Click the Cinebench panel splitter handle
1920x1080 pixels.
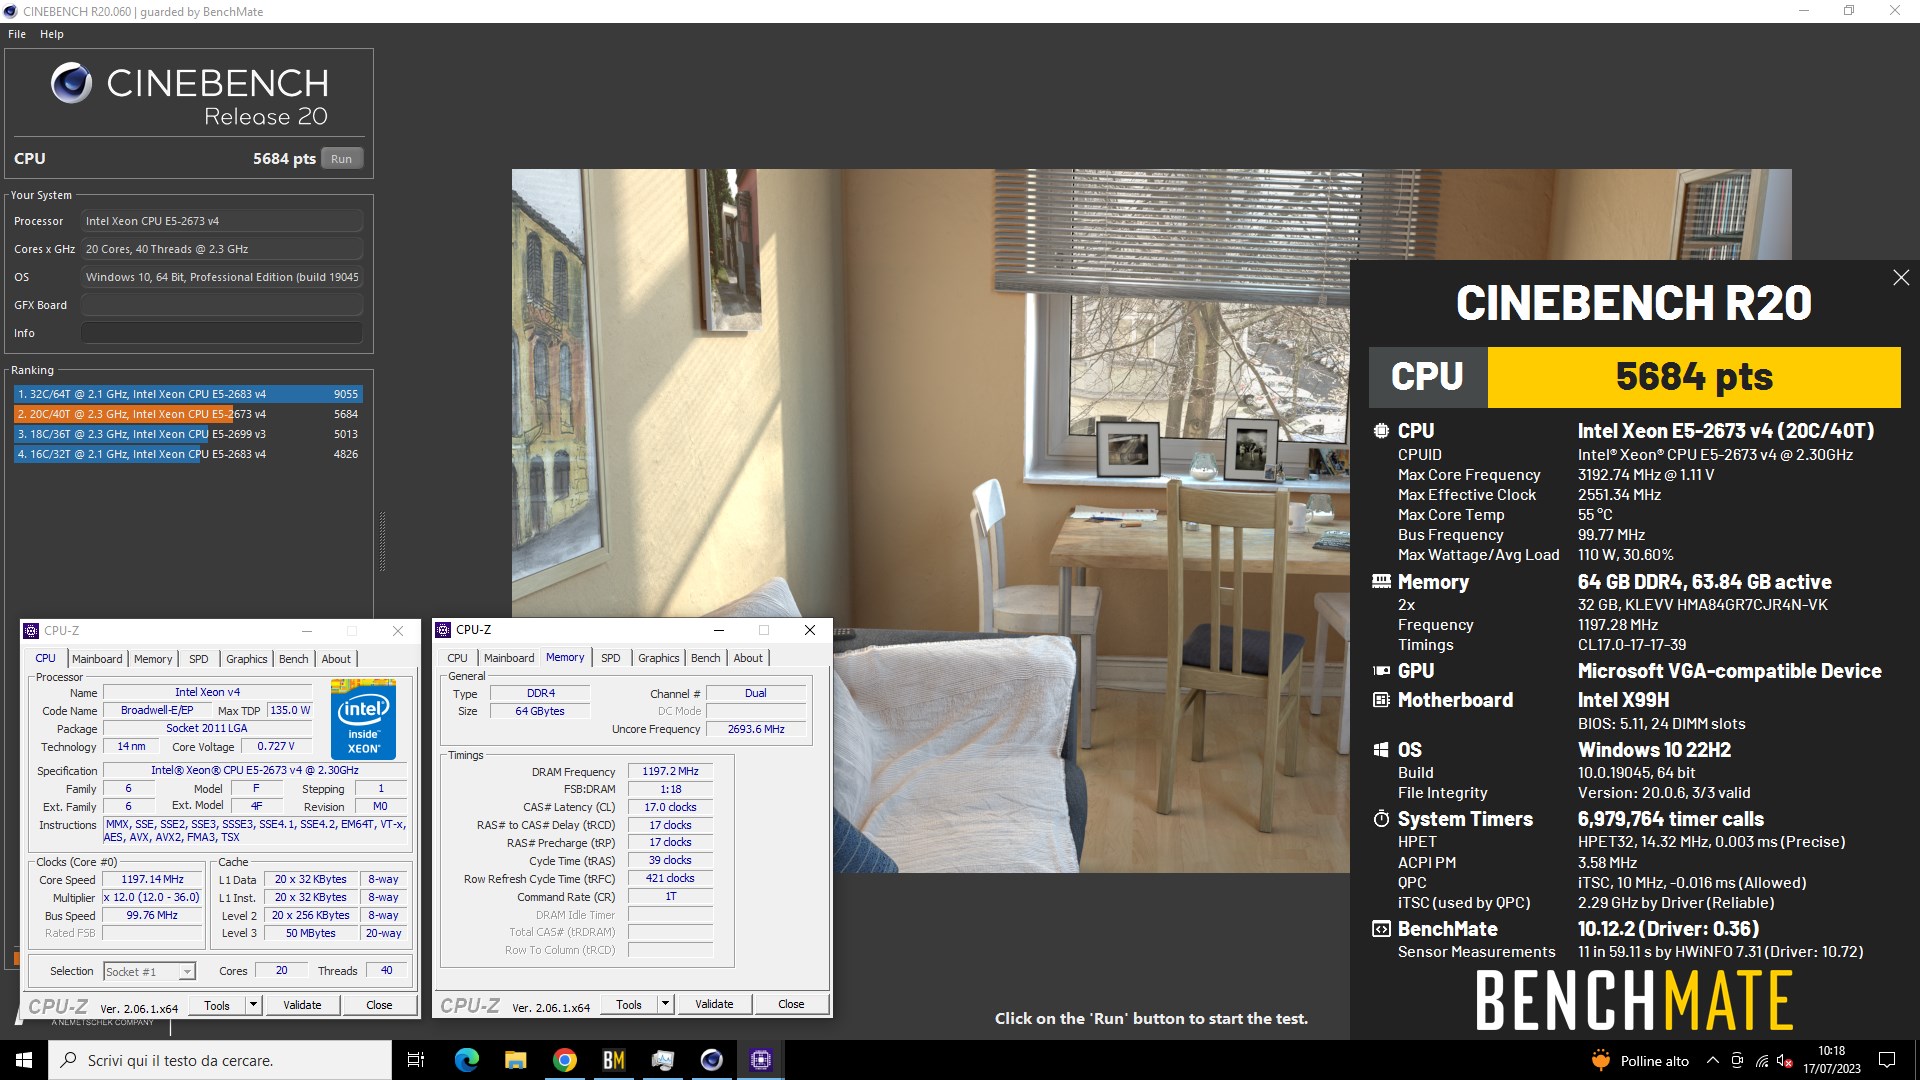click(x=382, y=541)
